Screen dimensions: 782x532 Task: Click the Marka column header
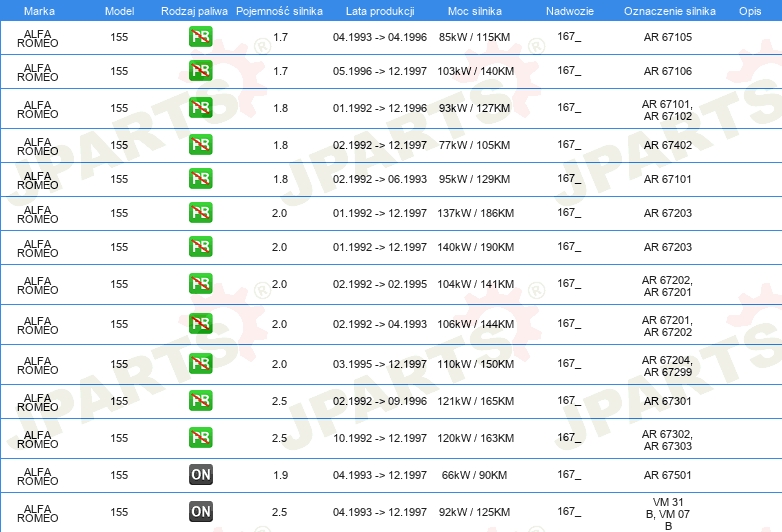point(39,11)
